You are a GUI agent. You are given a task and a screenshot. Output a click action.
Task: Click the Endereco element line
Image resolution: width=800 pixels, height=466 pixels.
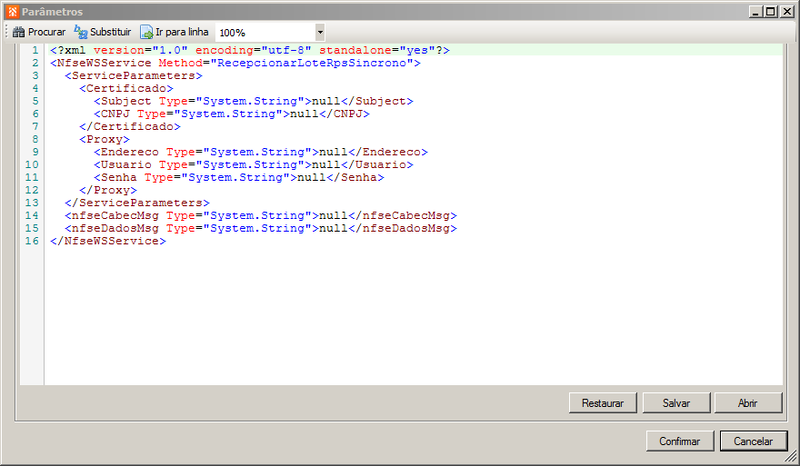pos(261,152)
